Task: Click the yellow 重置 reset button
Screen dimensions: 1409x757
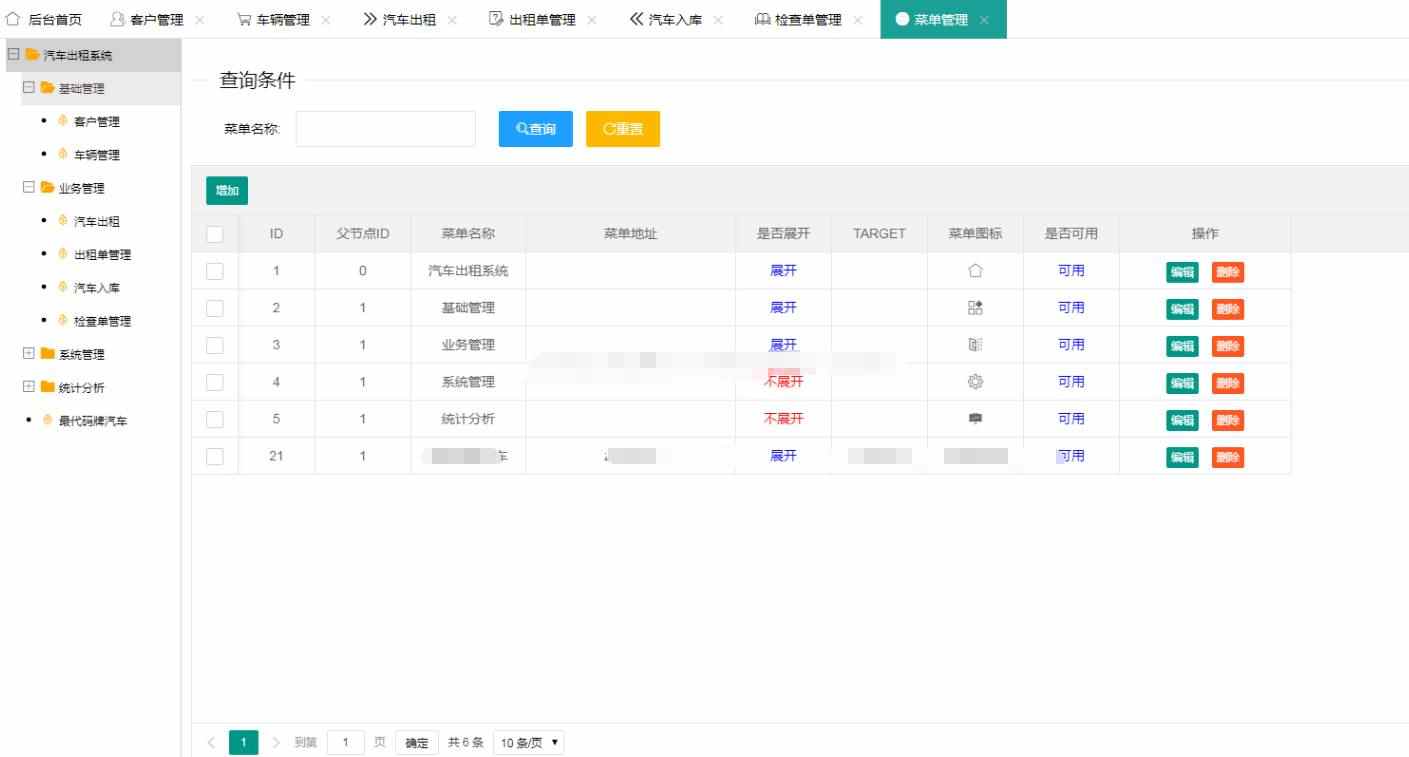Action: click(x=623, y=129)
